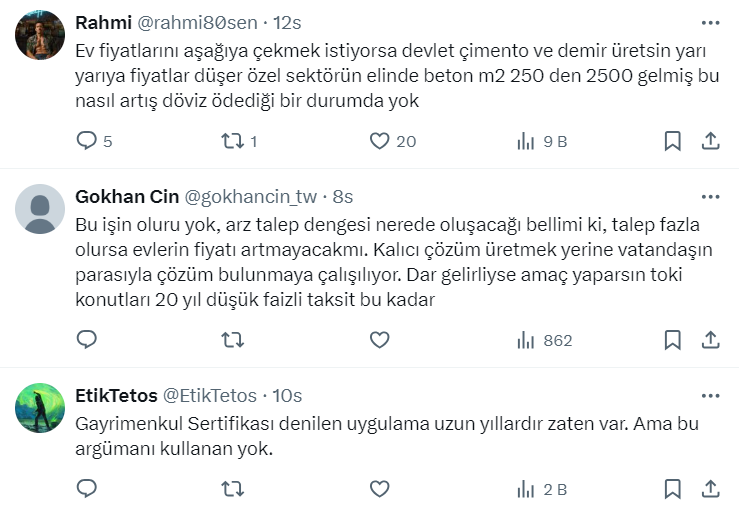Like Rahmi's tweet with 20 likes

tap(379, 141)
